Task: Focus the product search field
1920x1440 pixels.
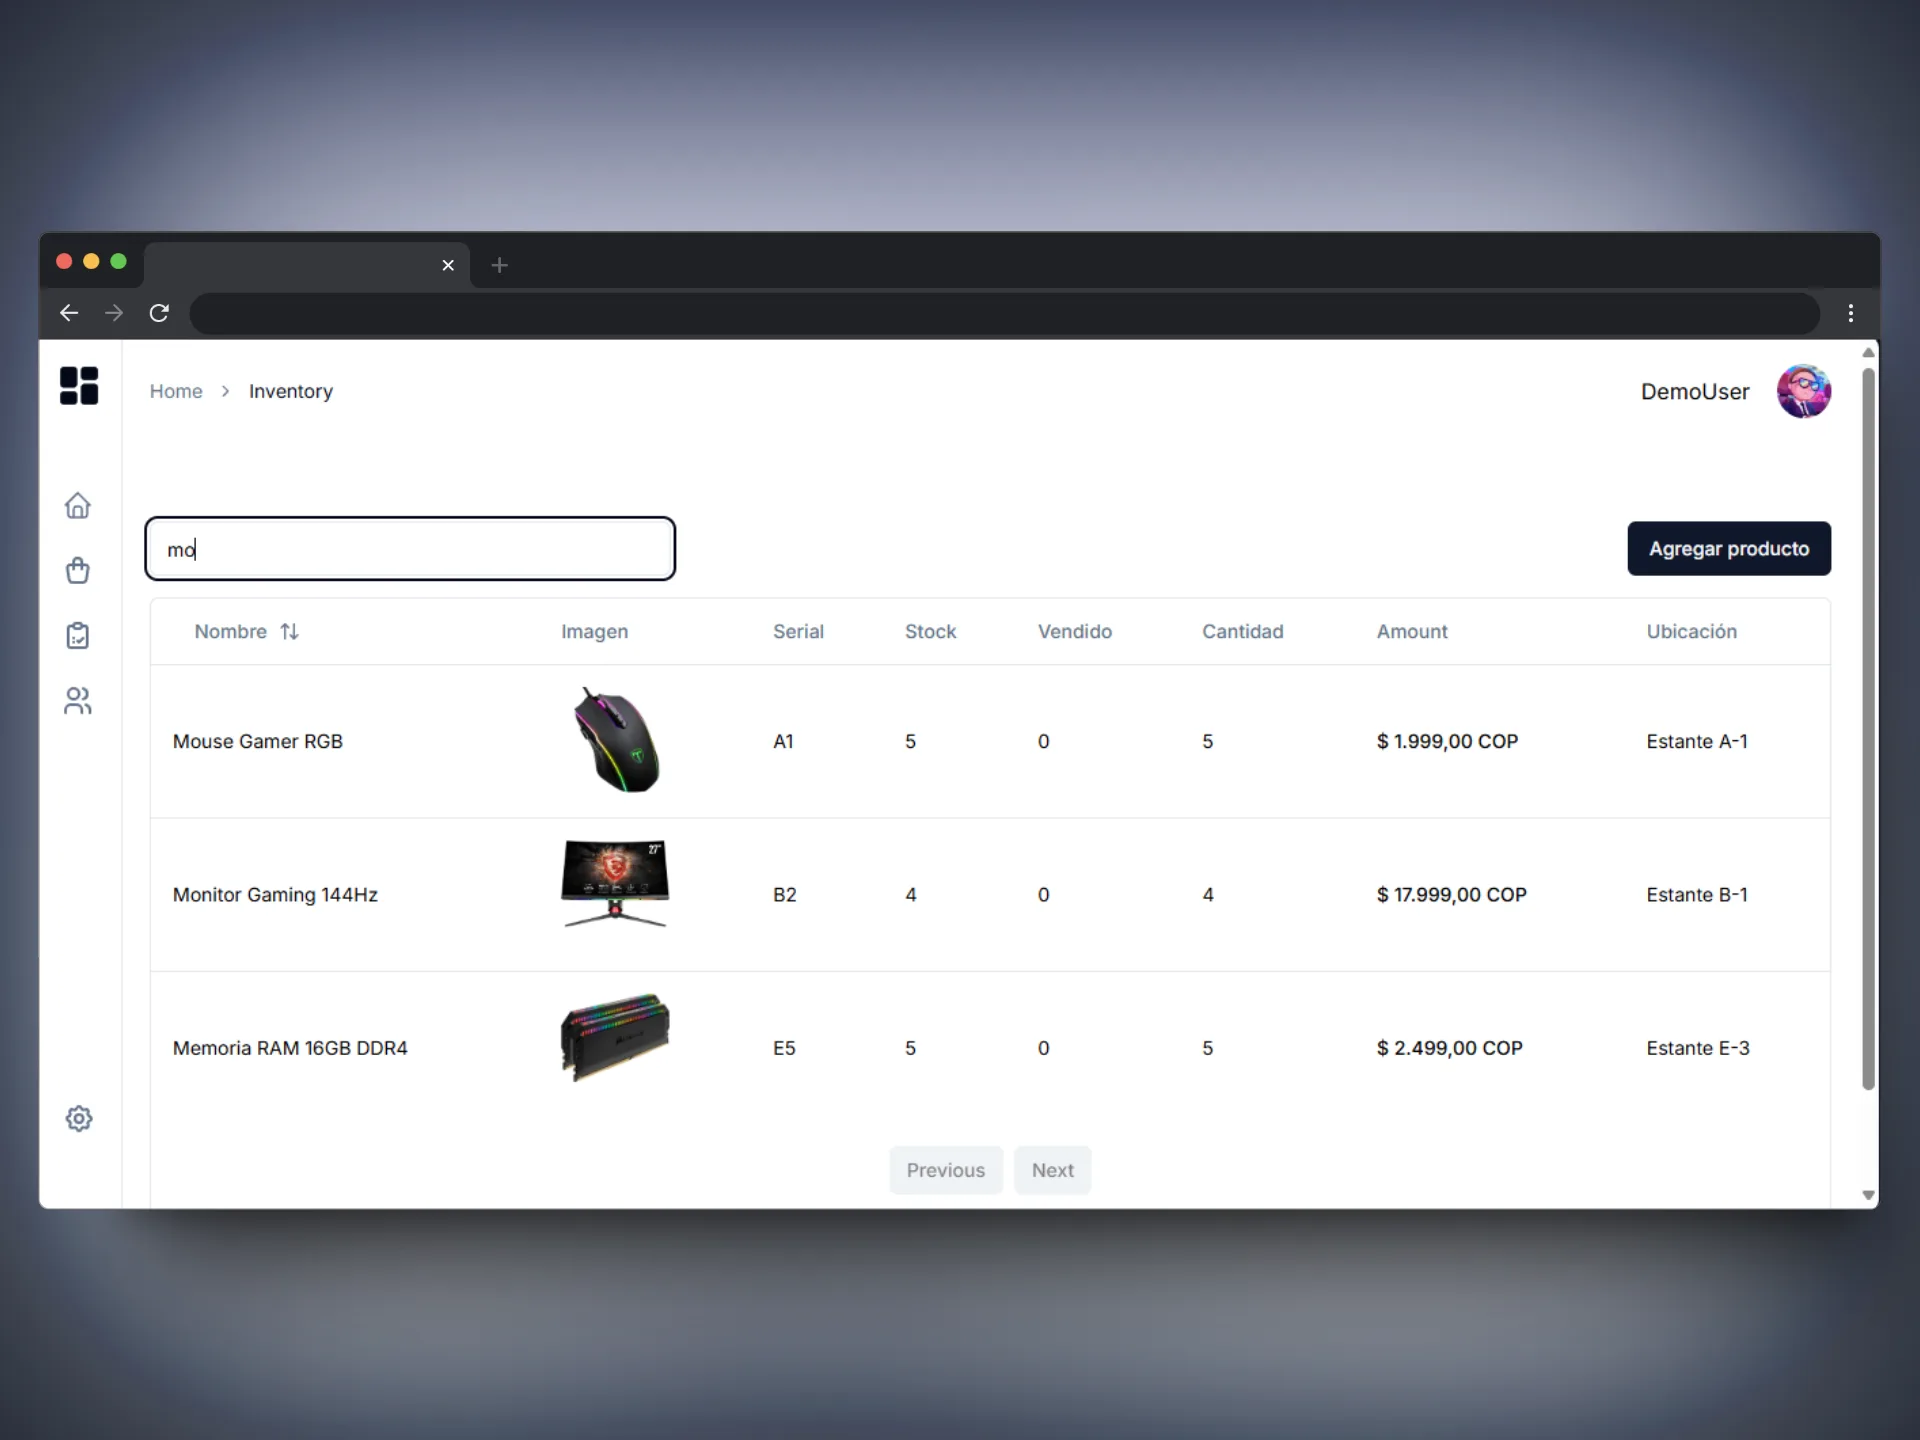Action: click(x=410, y=549)
